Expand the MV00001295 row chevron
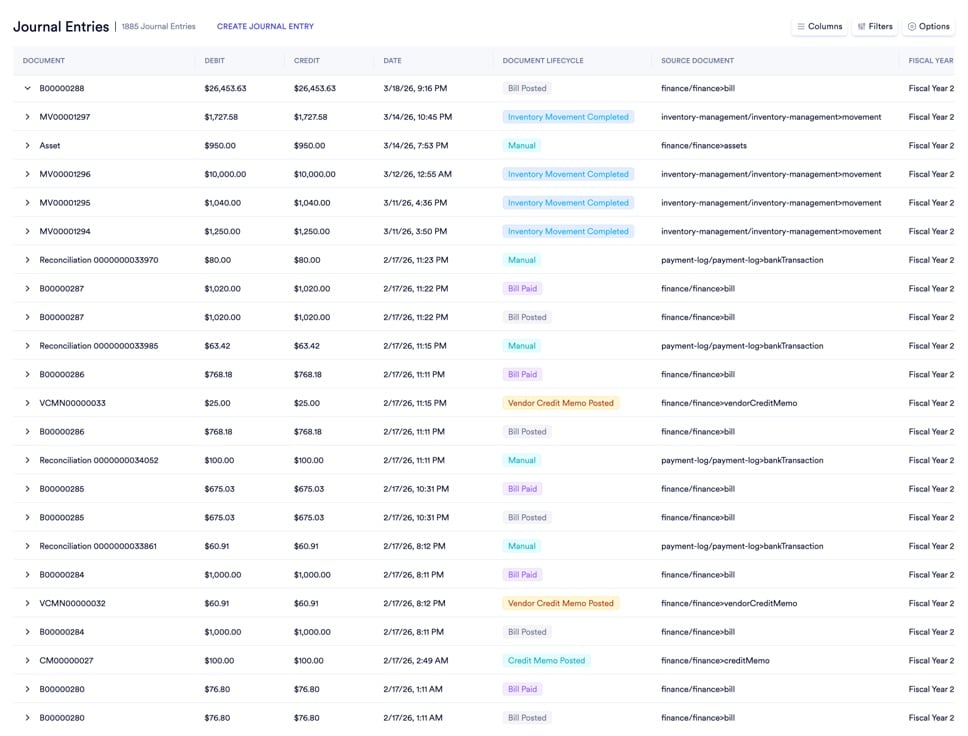968x736 pixels. click(27, 203)
